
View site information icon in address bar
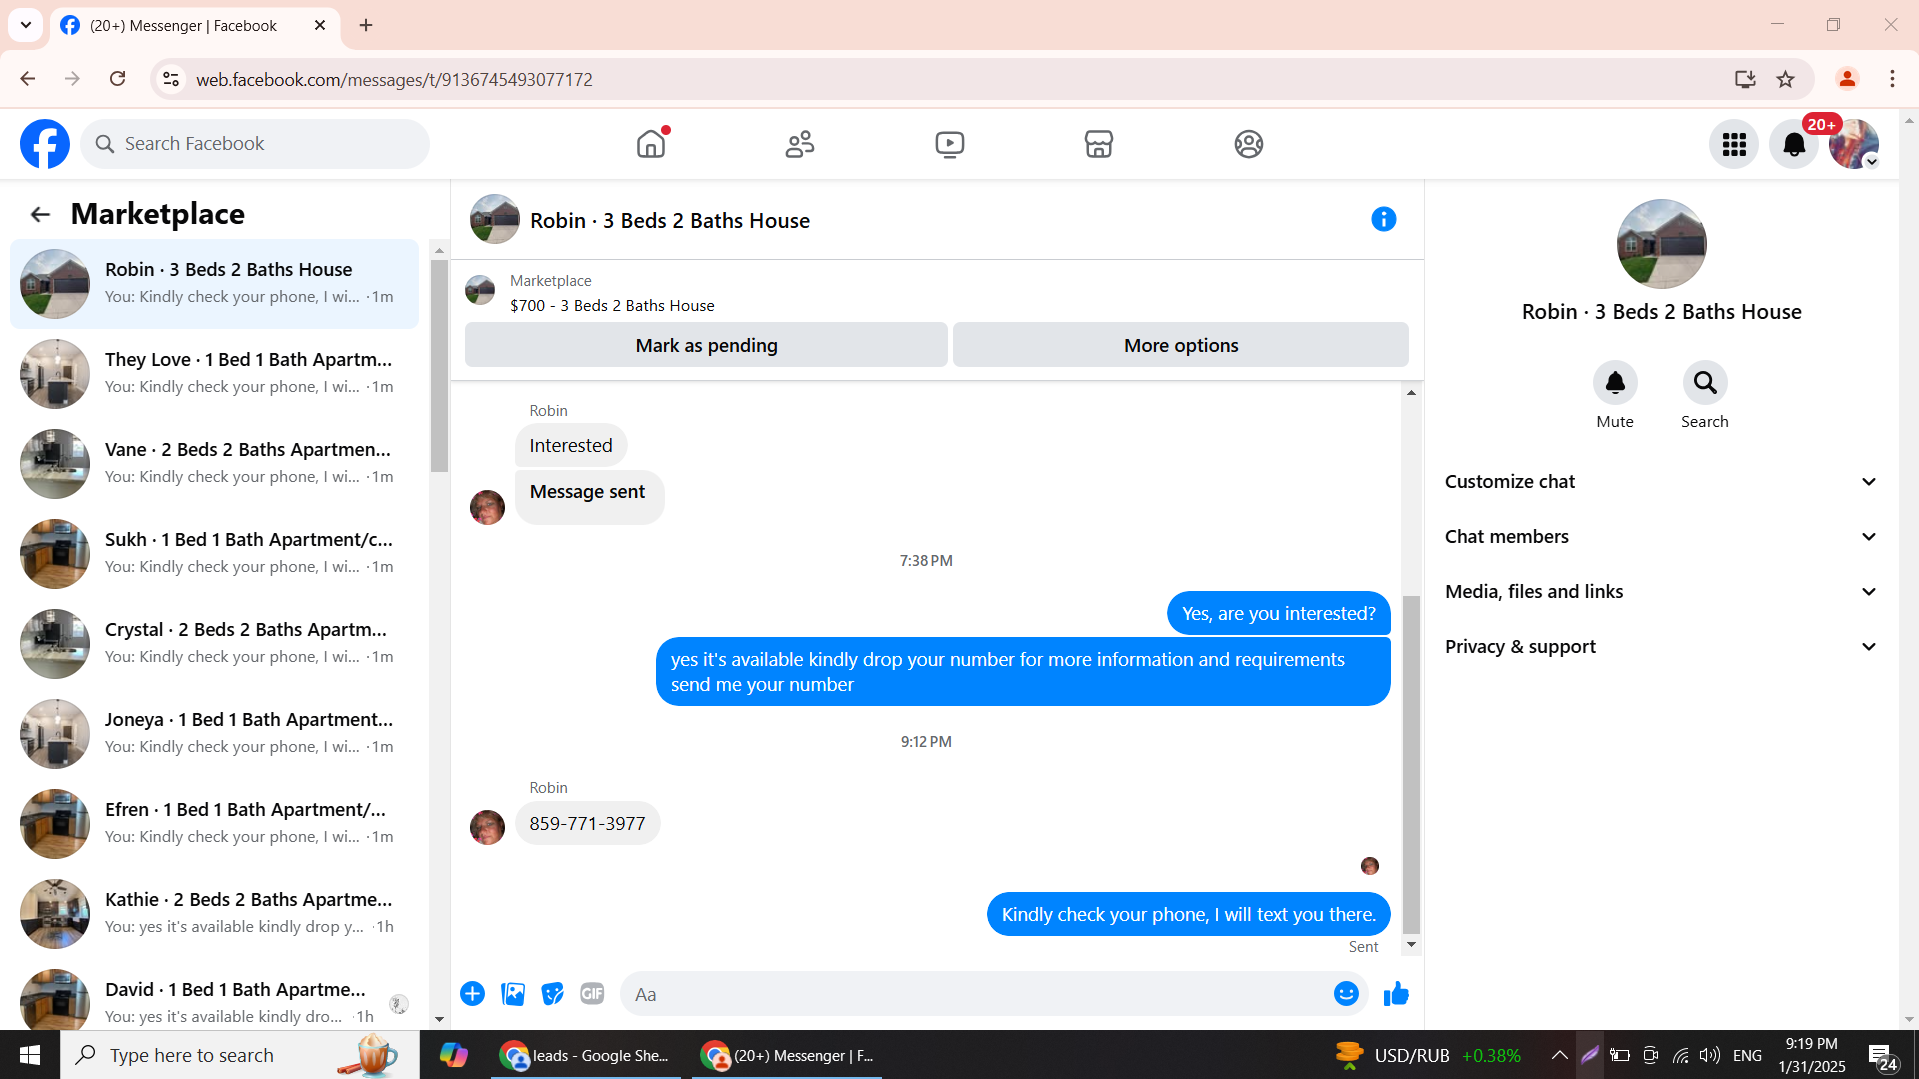coord(171,79)
